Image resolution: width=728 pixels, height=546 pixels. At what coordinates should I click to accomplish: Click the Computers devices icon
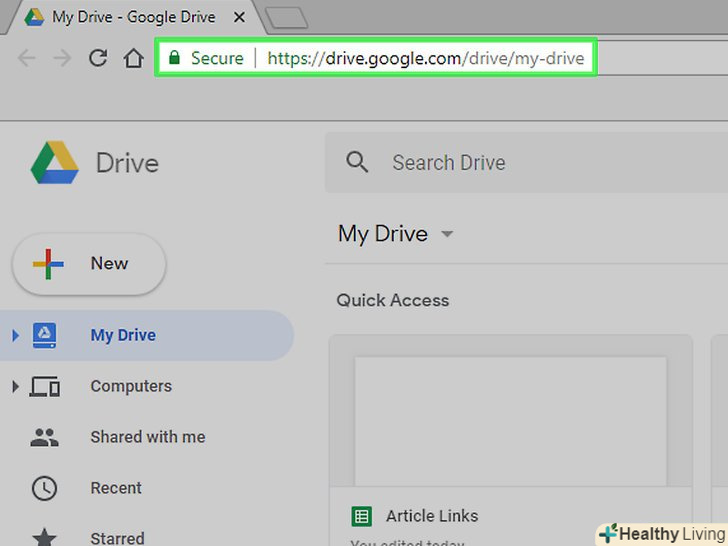click(x=45, y=386)
